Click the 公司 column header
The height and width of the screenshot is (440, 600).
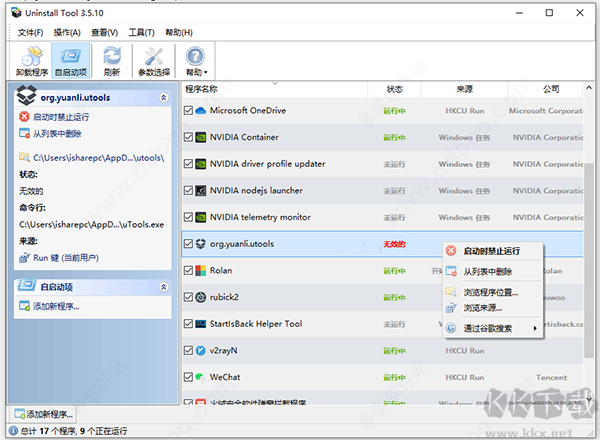click(546, 89)
